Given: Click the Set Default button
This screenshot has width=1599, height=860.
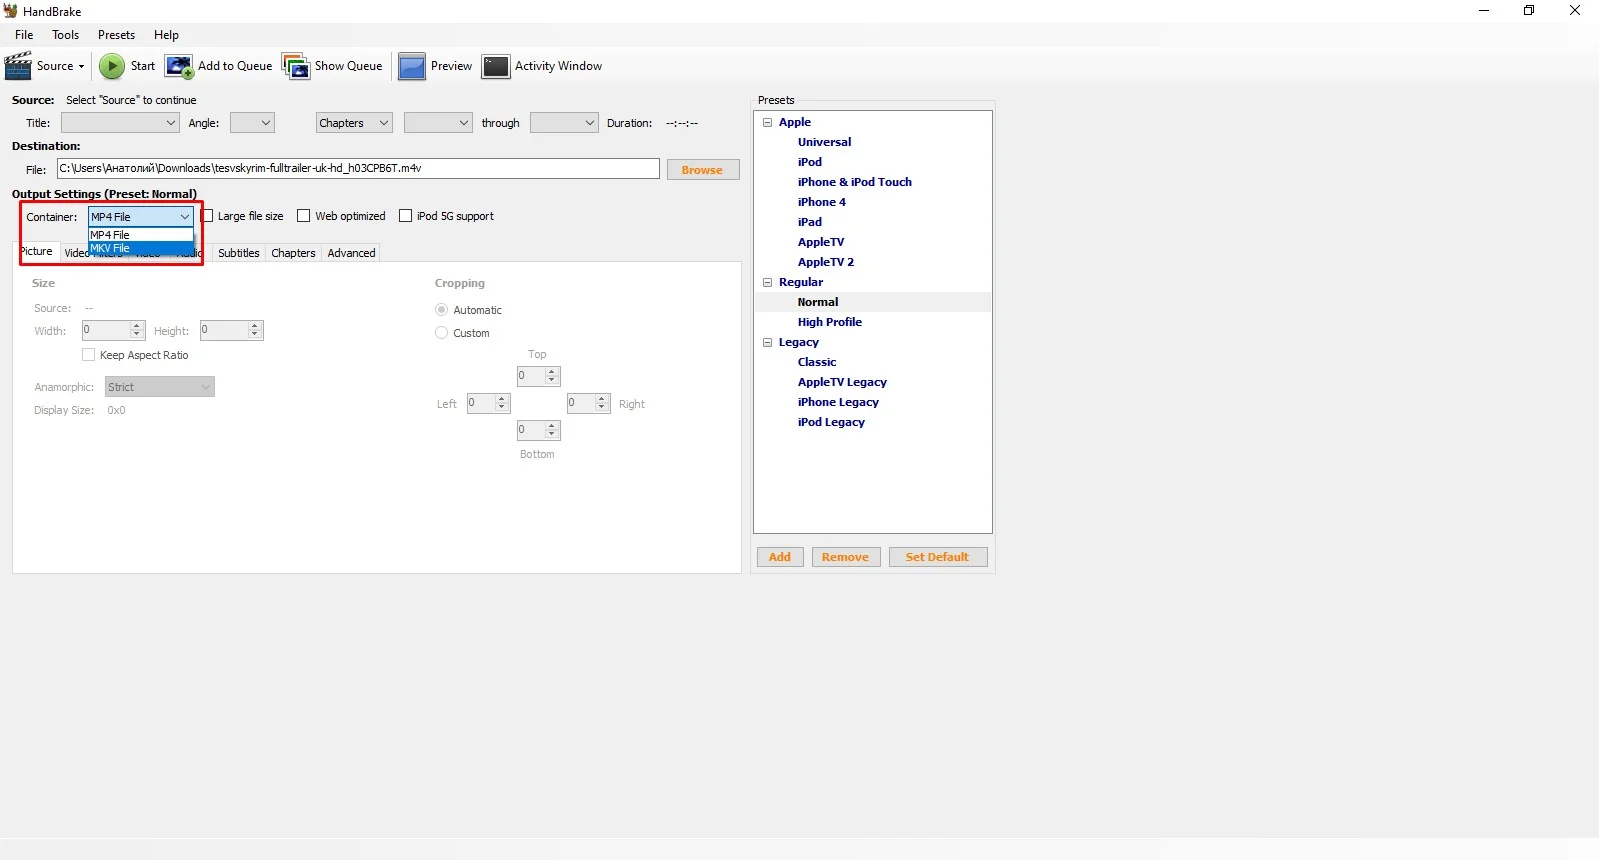Looking at the screenshot, I should click(x=937, y=557).
